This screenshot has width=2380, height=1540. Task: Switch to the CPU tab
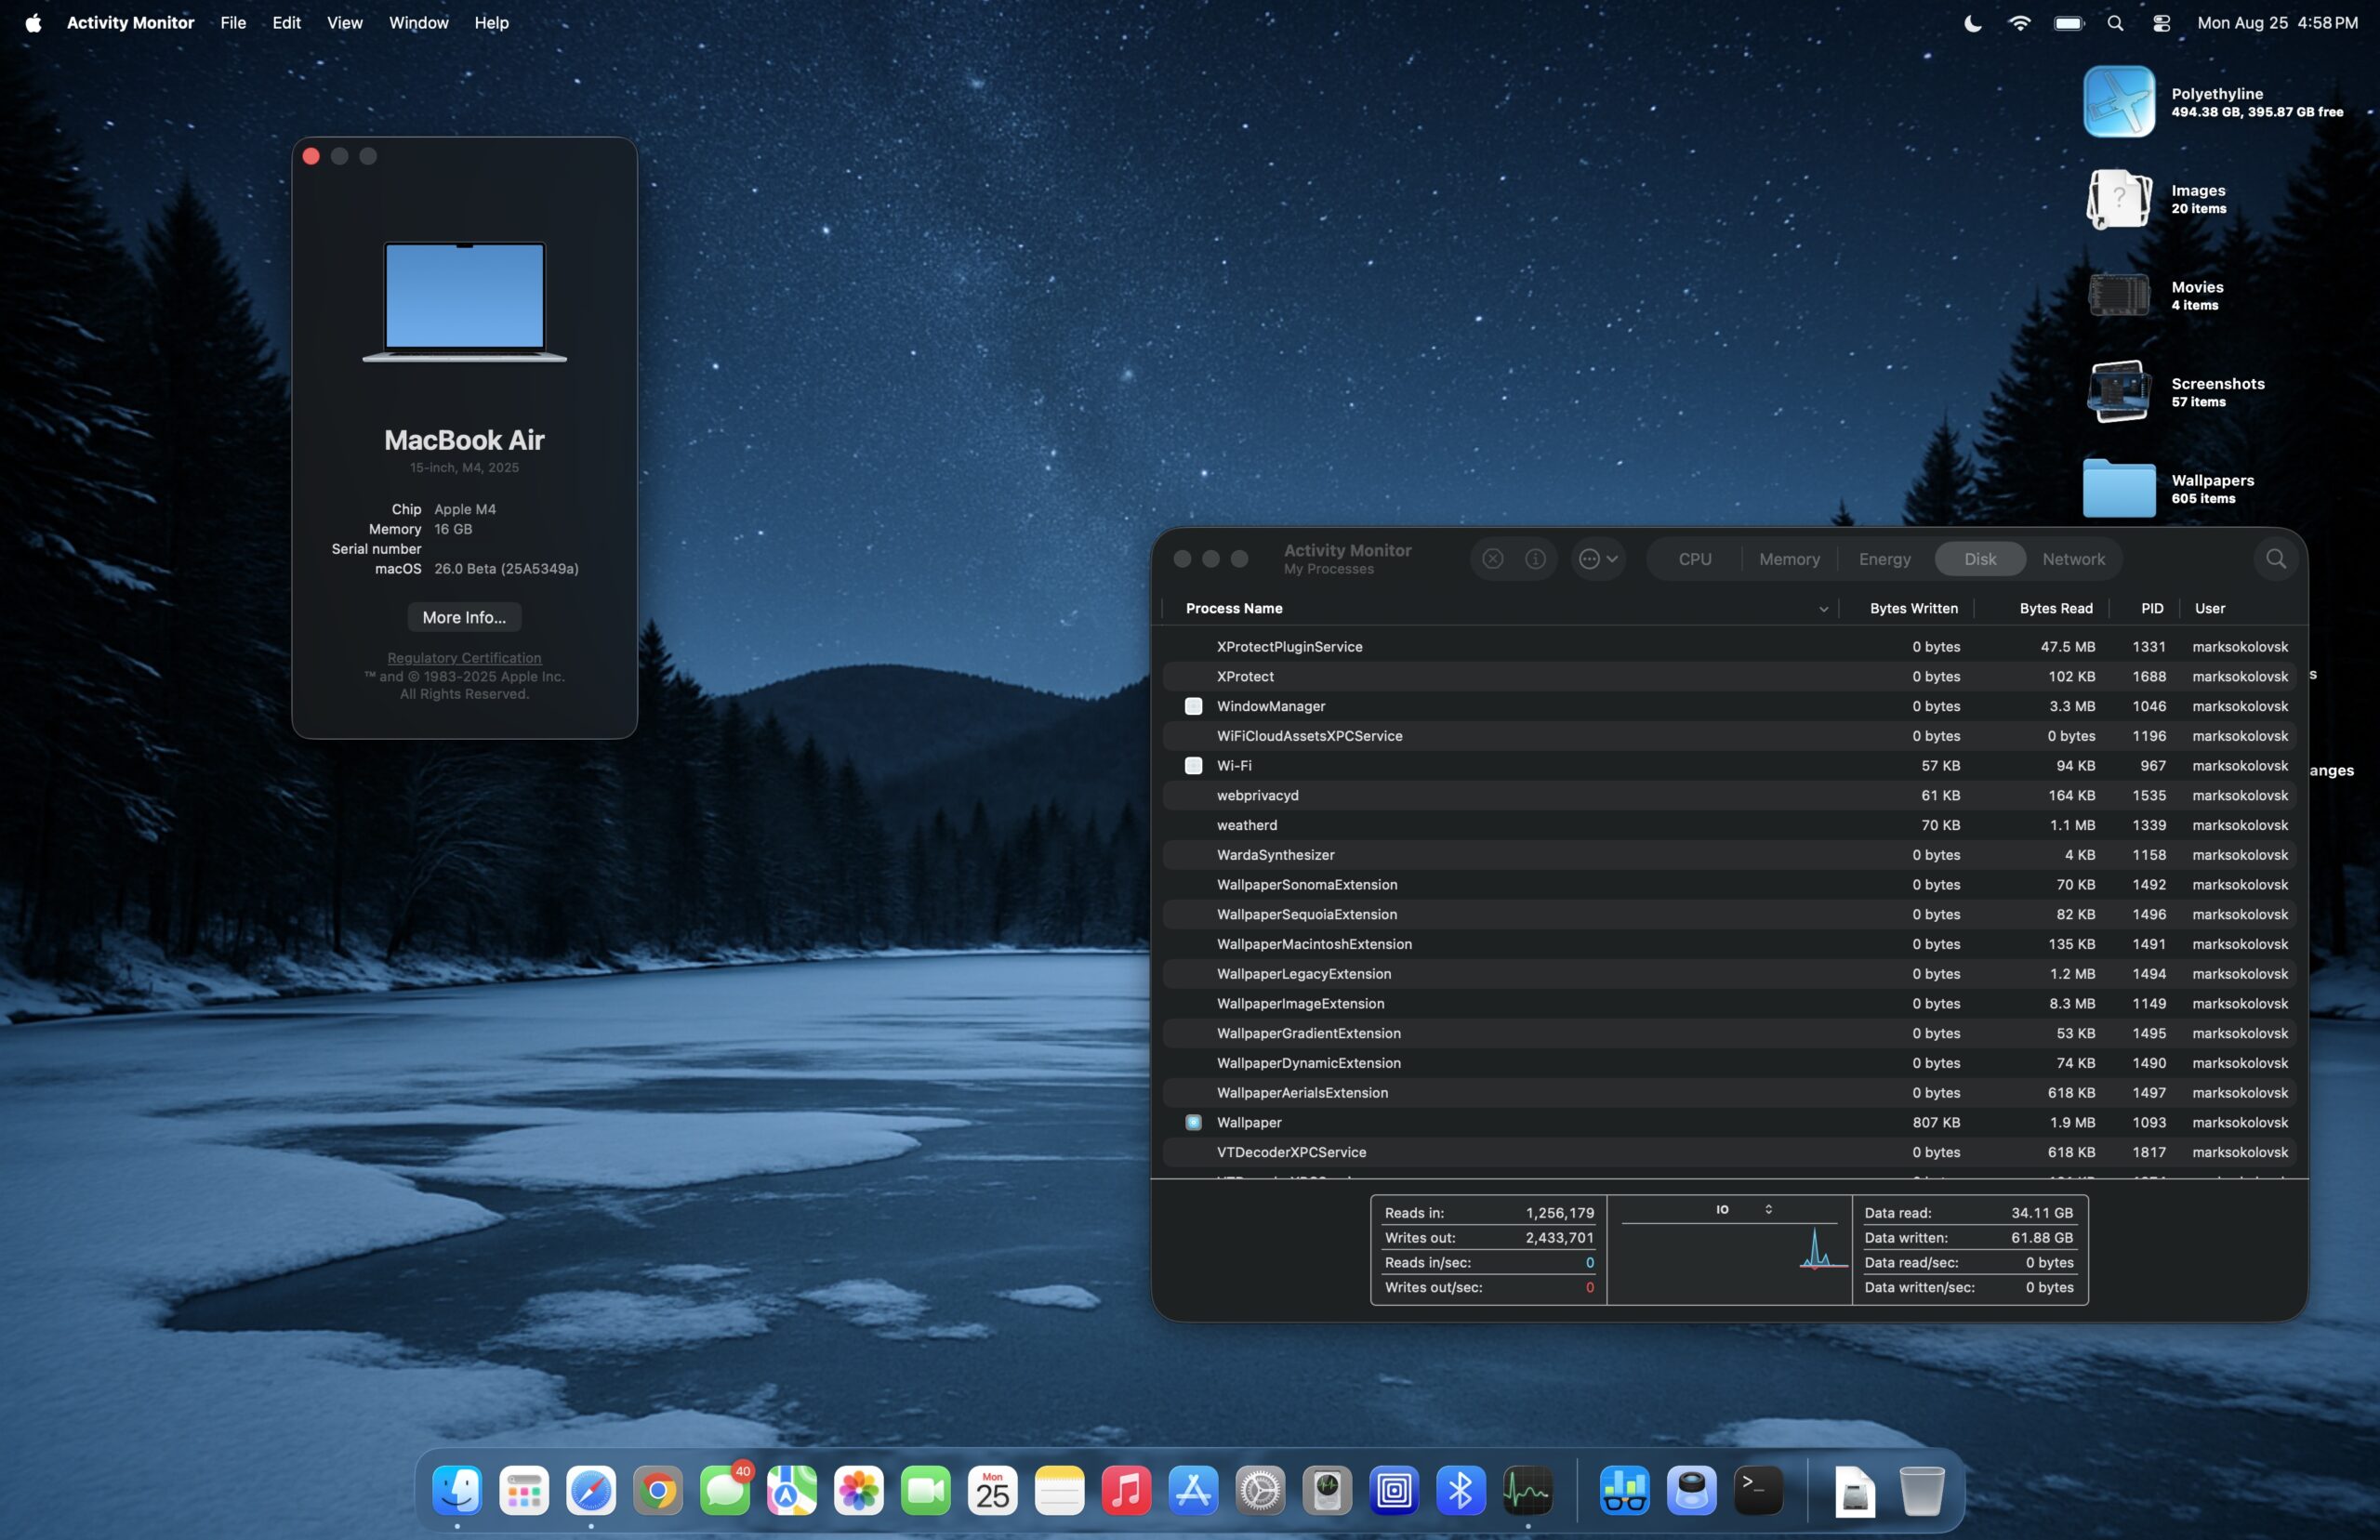[x=1694, y=559]
